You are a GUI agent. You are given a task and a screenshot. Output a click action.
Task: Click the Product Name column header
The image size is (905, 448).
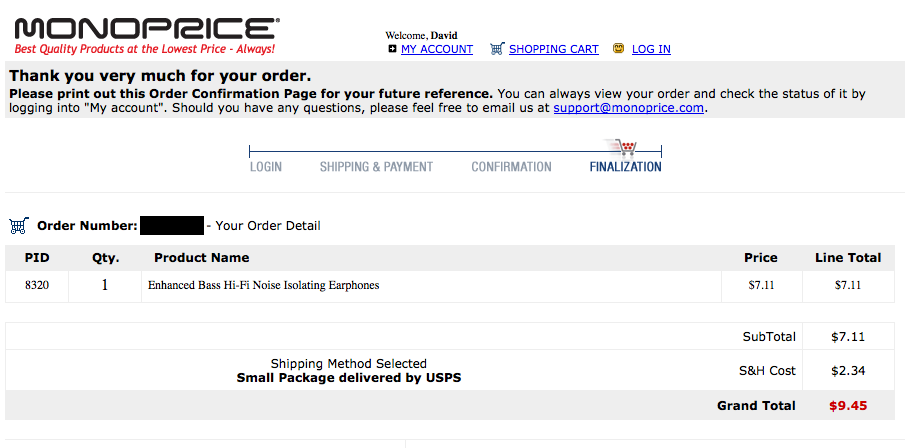point(201,257)
